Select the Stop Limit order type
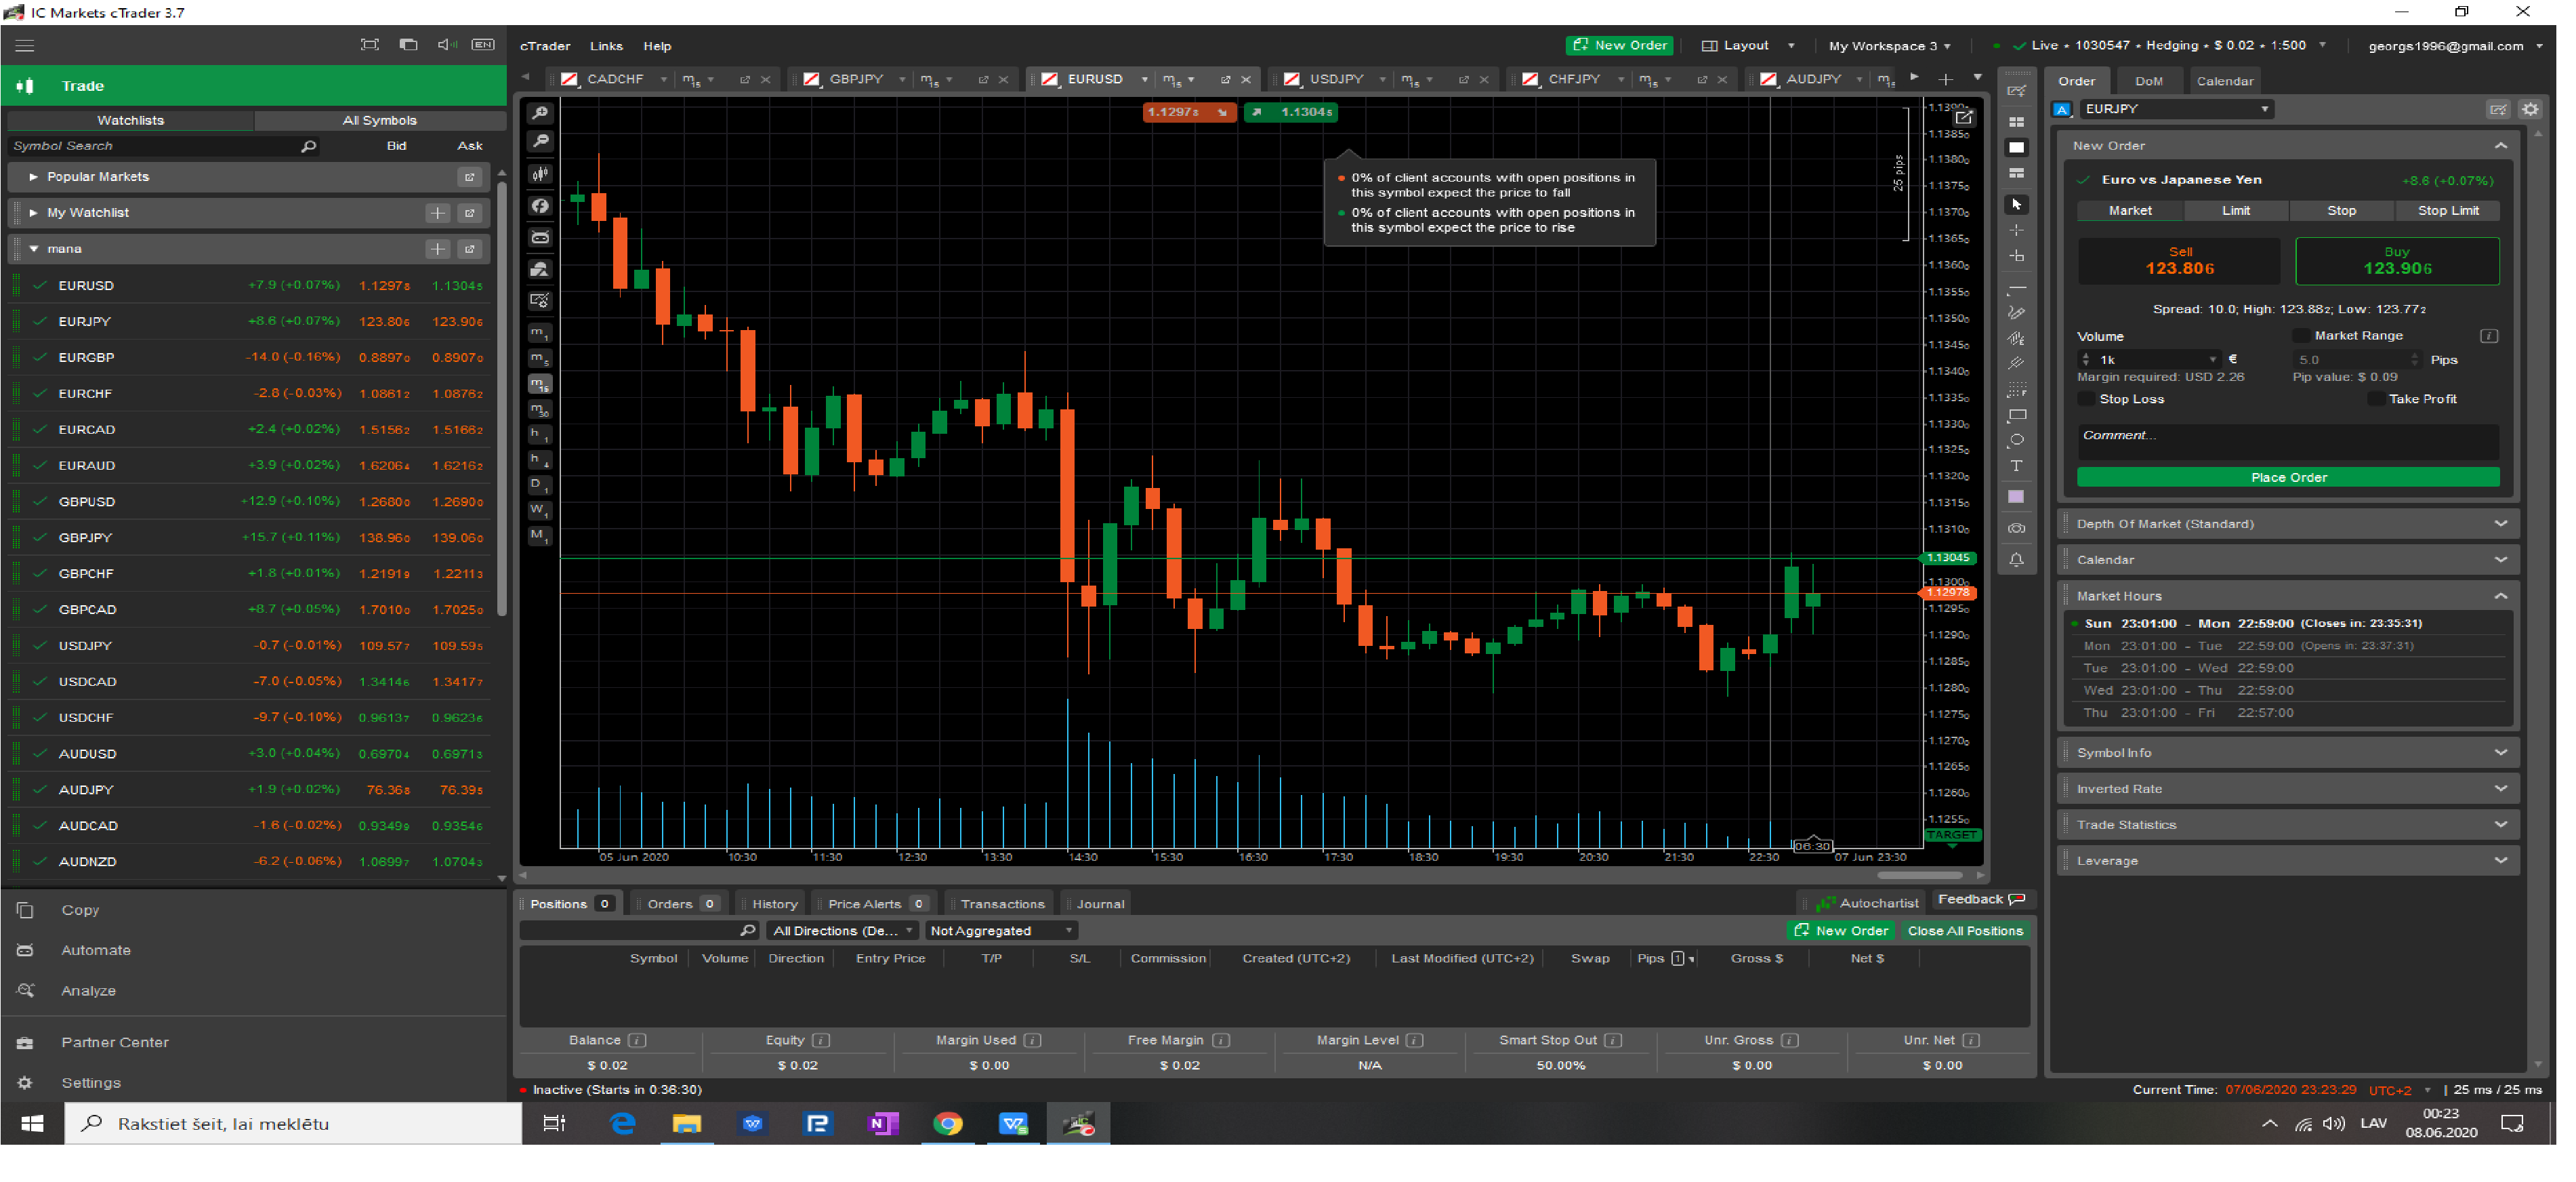The height and width of the screenshot is (1182, 2576). tap(2447, 211)
